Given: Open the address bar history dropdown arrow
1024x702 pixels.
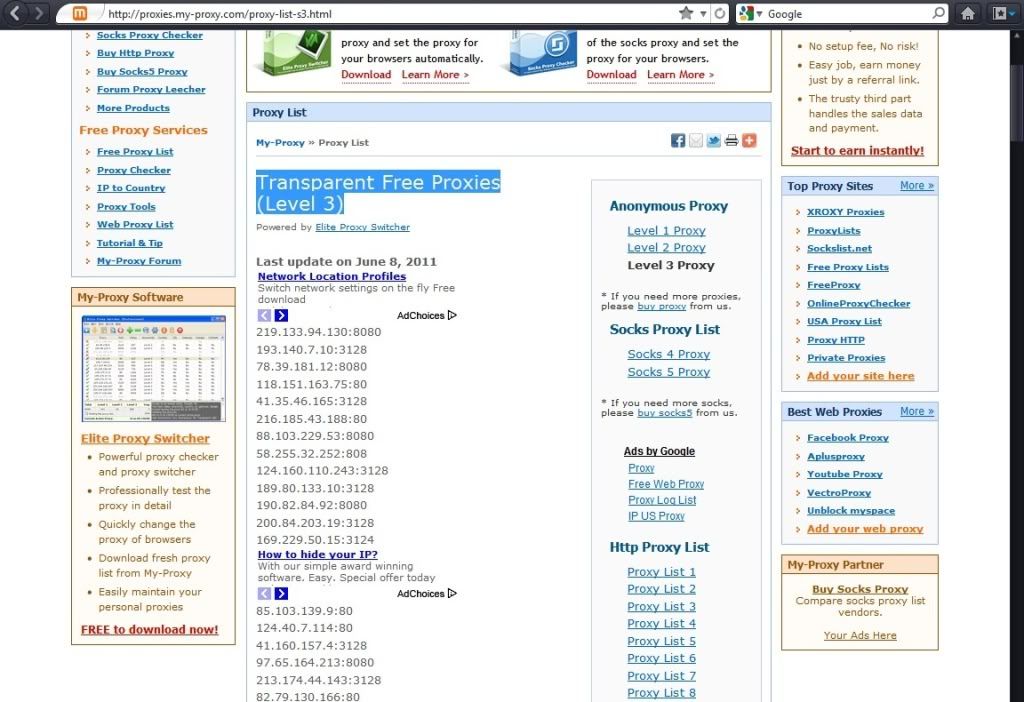Looking at the screenshot, I should click(703, 14).
